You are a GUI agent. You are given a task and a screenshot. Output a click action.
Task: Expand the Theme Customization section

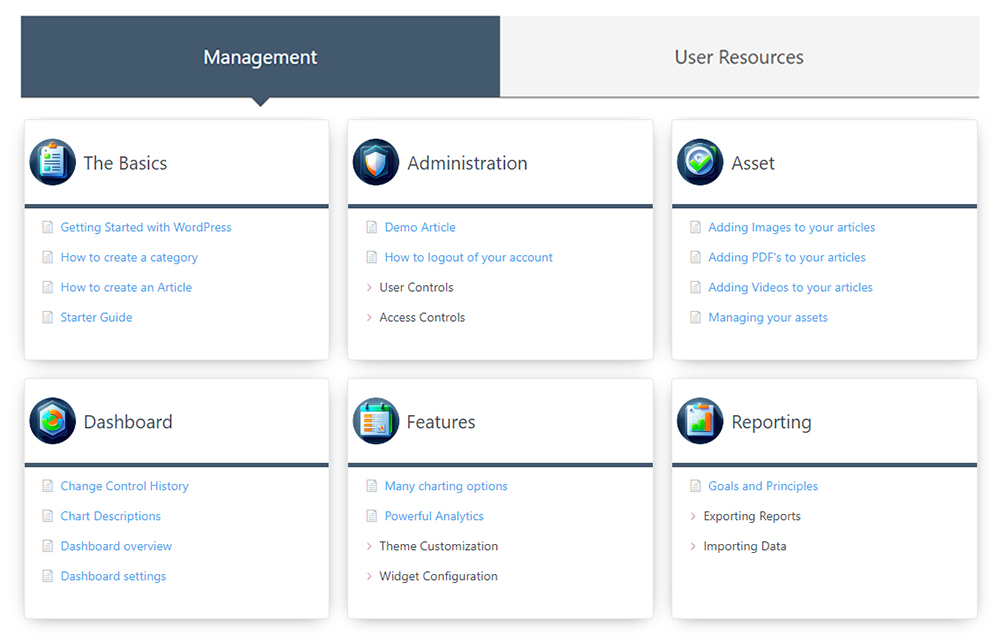[438, 546]
